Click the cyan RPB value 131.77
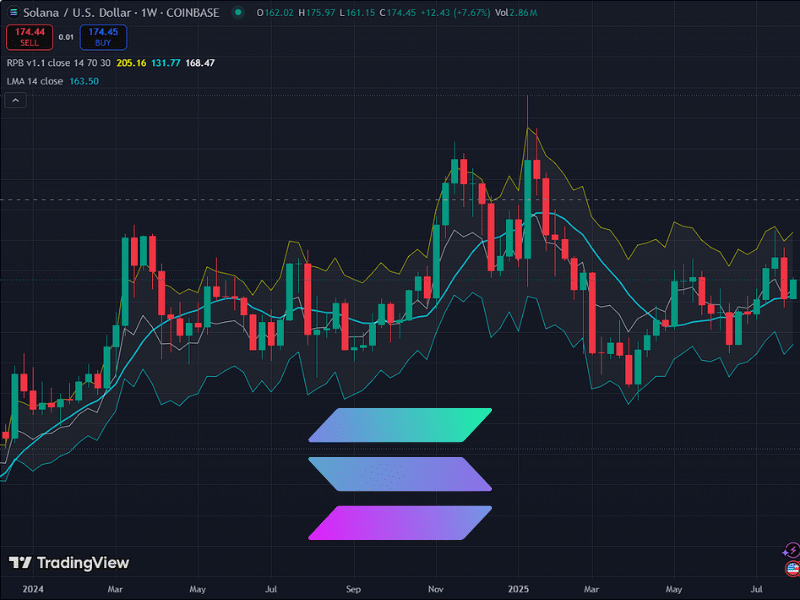The width and height of the screenshot is (800, 600). [x=166, y=63]
